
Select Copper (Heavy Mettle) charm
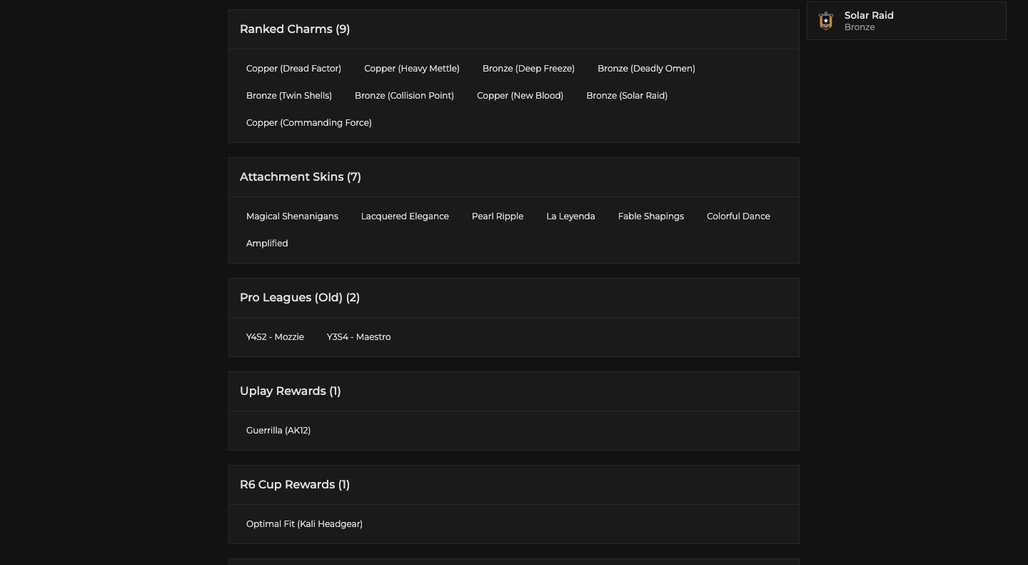click(x=412, y=68)
